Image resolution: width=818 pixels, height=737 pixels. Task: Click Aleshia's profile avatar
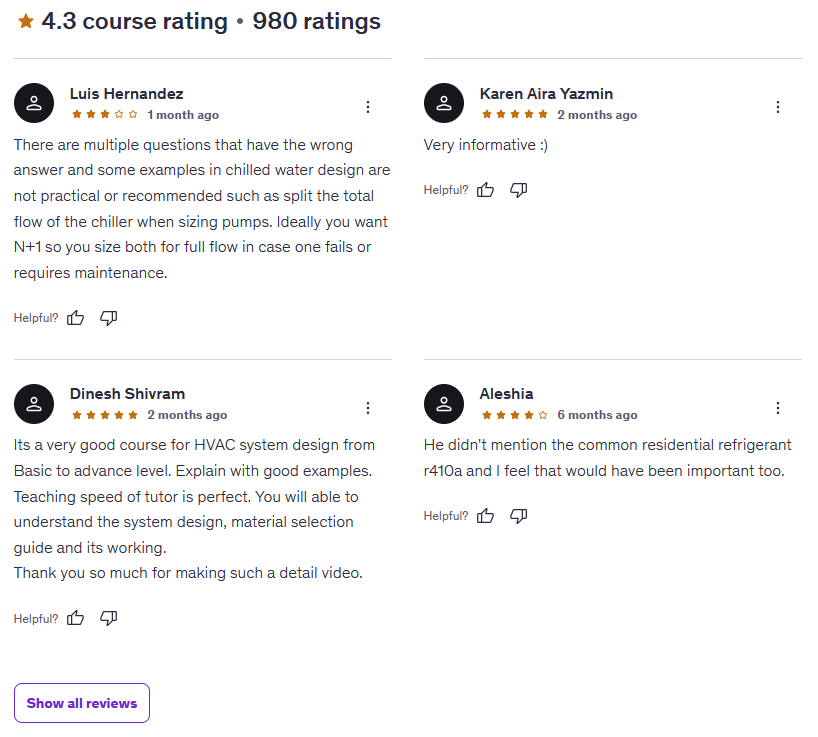tap(444, 404)
